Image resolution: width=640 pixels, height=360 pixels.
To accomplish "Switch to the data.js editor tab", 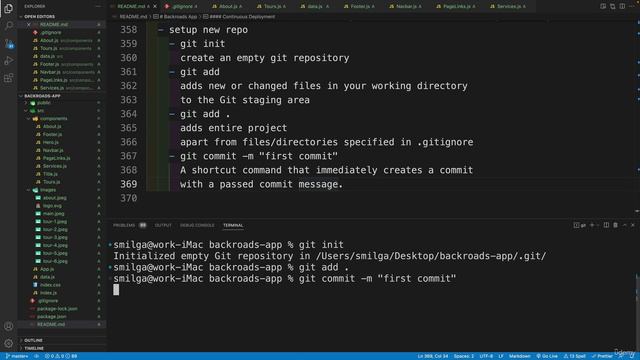I will (315, 7).
